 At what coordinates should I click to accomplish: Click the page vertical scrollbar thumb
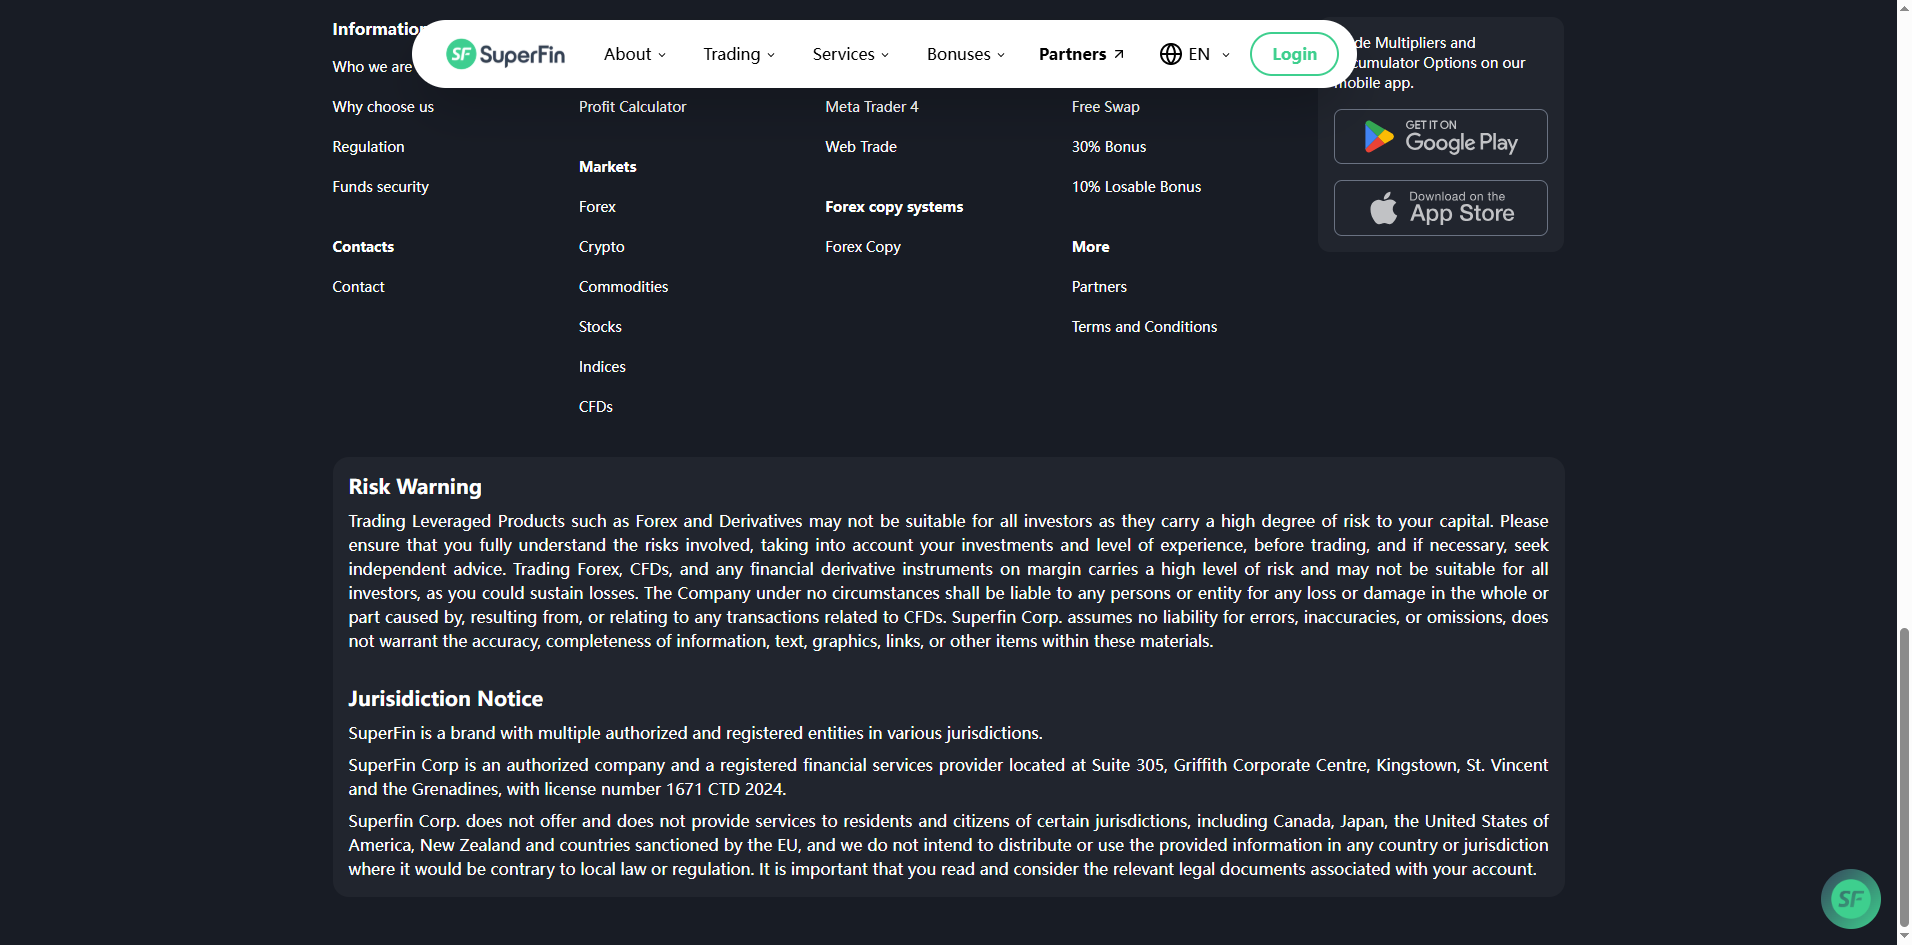(1904, 778)
